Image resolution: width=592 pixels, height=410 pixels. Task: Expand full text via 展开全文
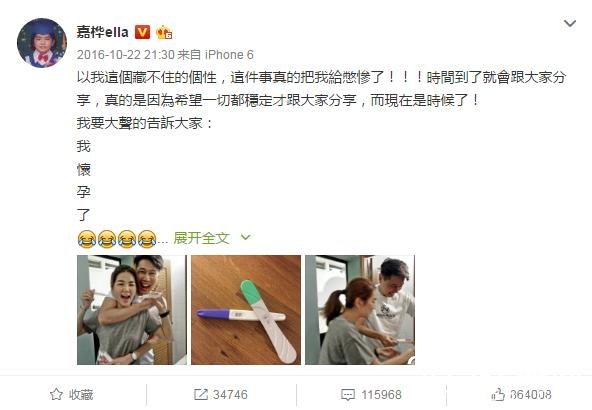tap(202, 238)
